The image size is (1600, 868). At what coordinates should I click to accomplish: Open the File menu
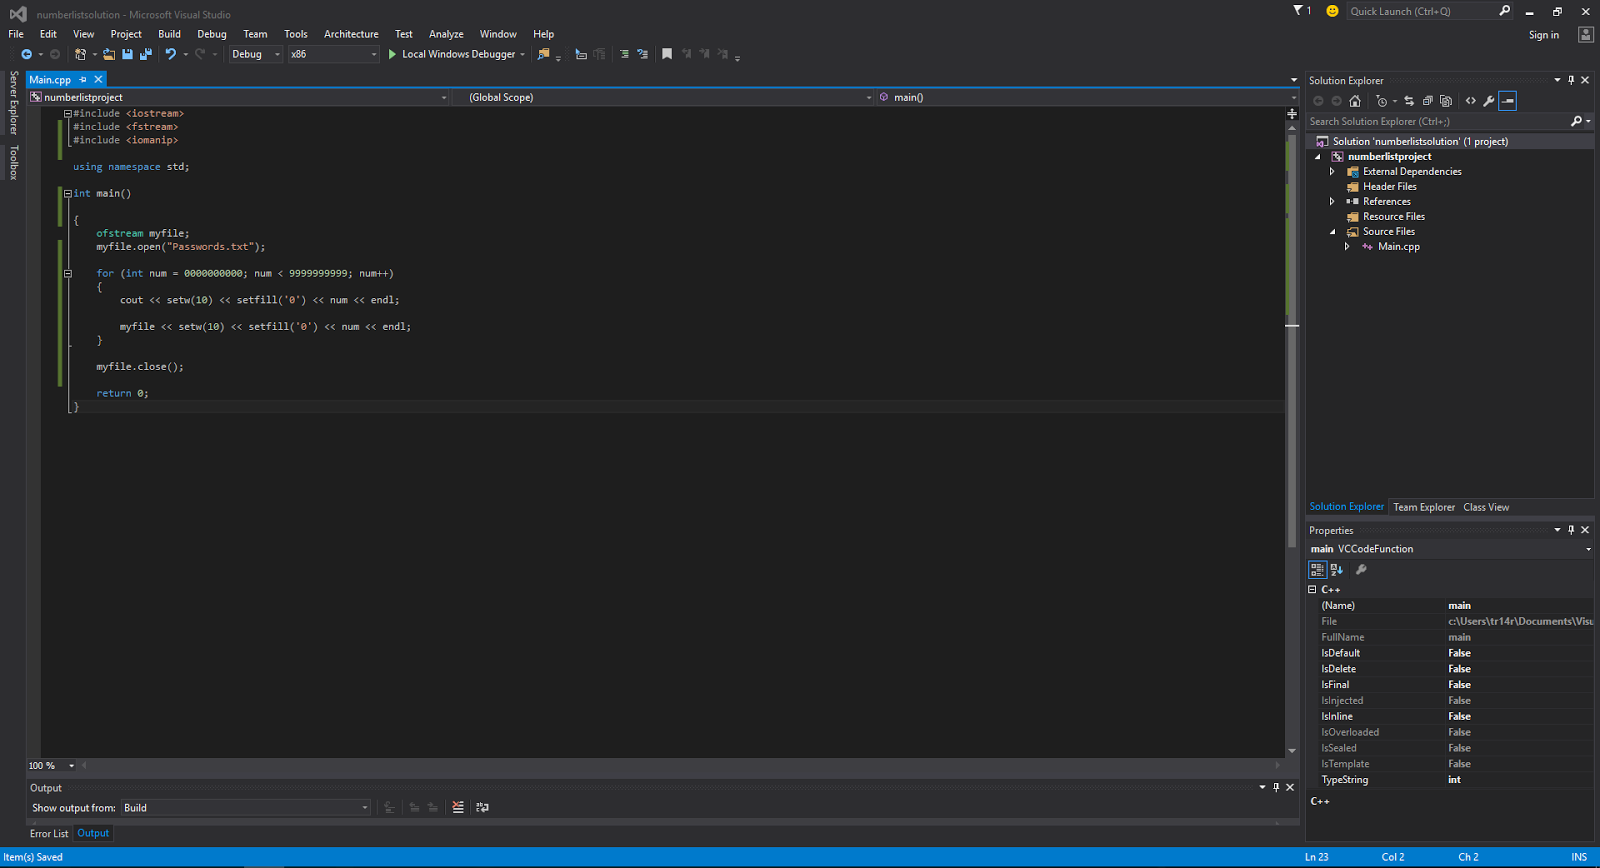point(16,34)
